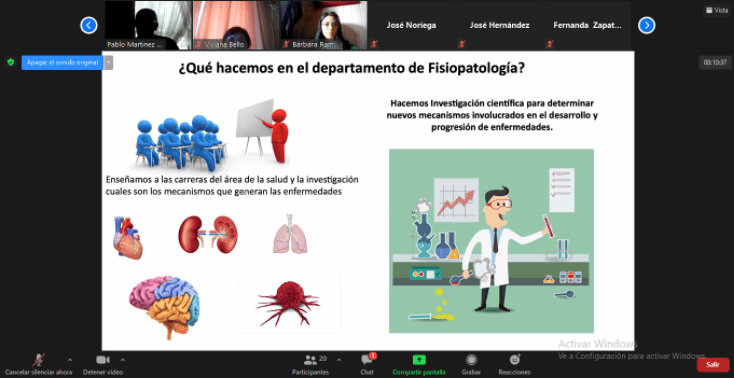Unmute microphone via Cancelar silenciar ahora
The height and width of the screenshot is (378, 734).
(x=38, y=360)
